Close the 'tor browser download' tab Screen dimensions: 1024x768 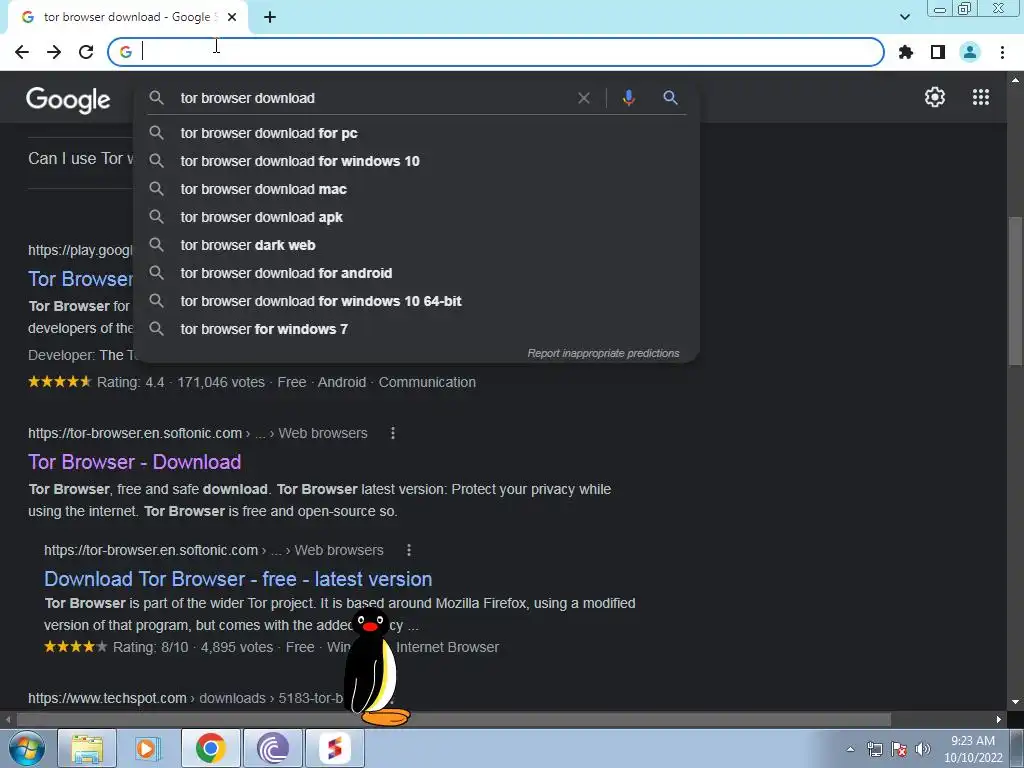[x=232, y=18]
